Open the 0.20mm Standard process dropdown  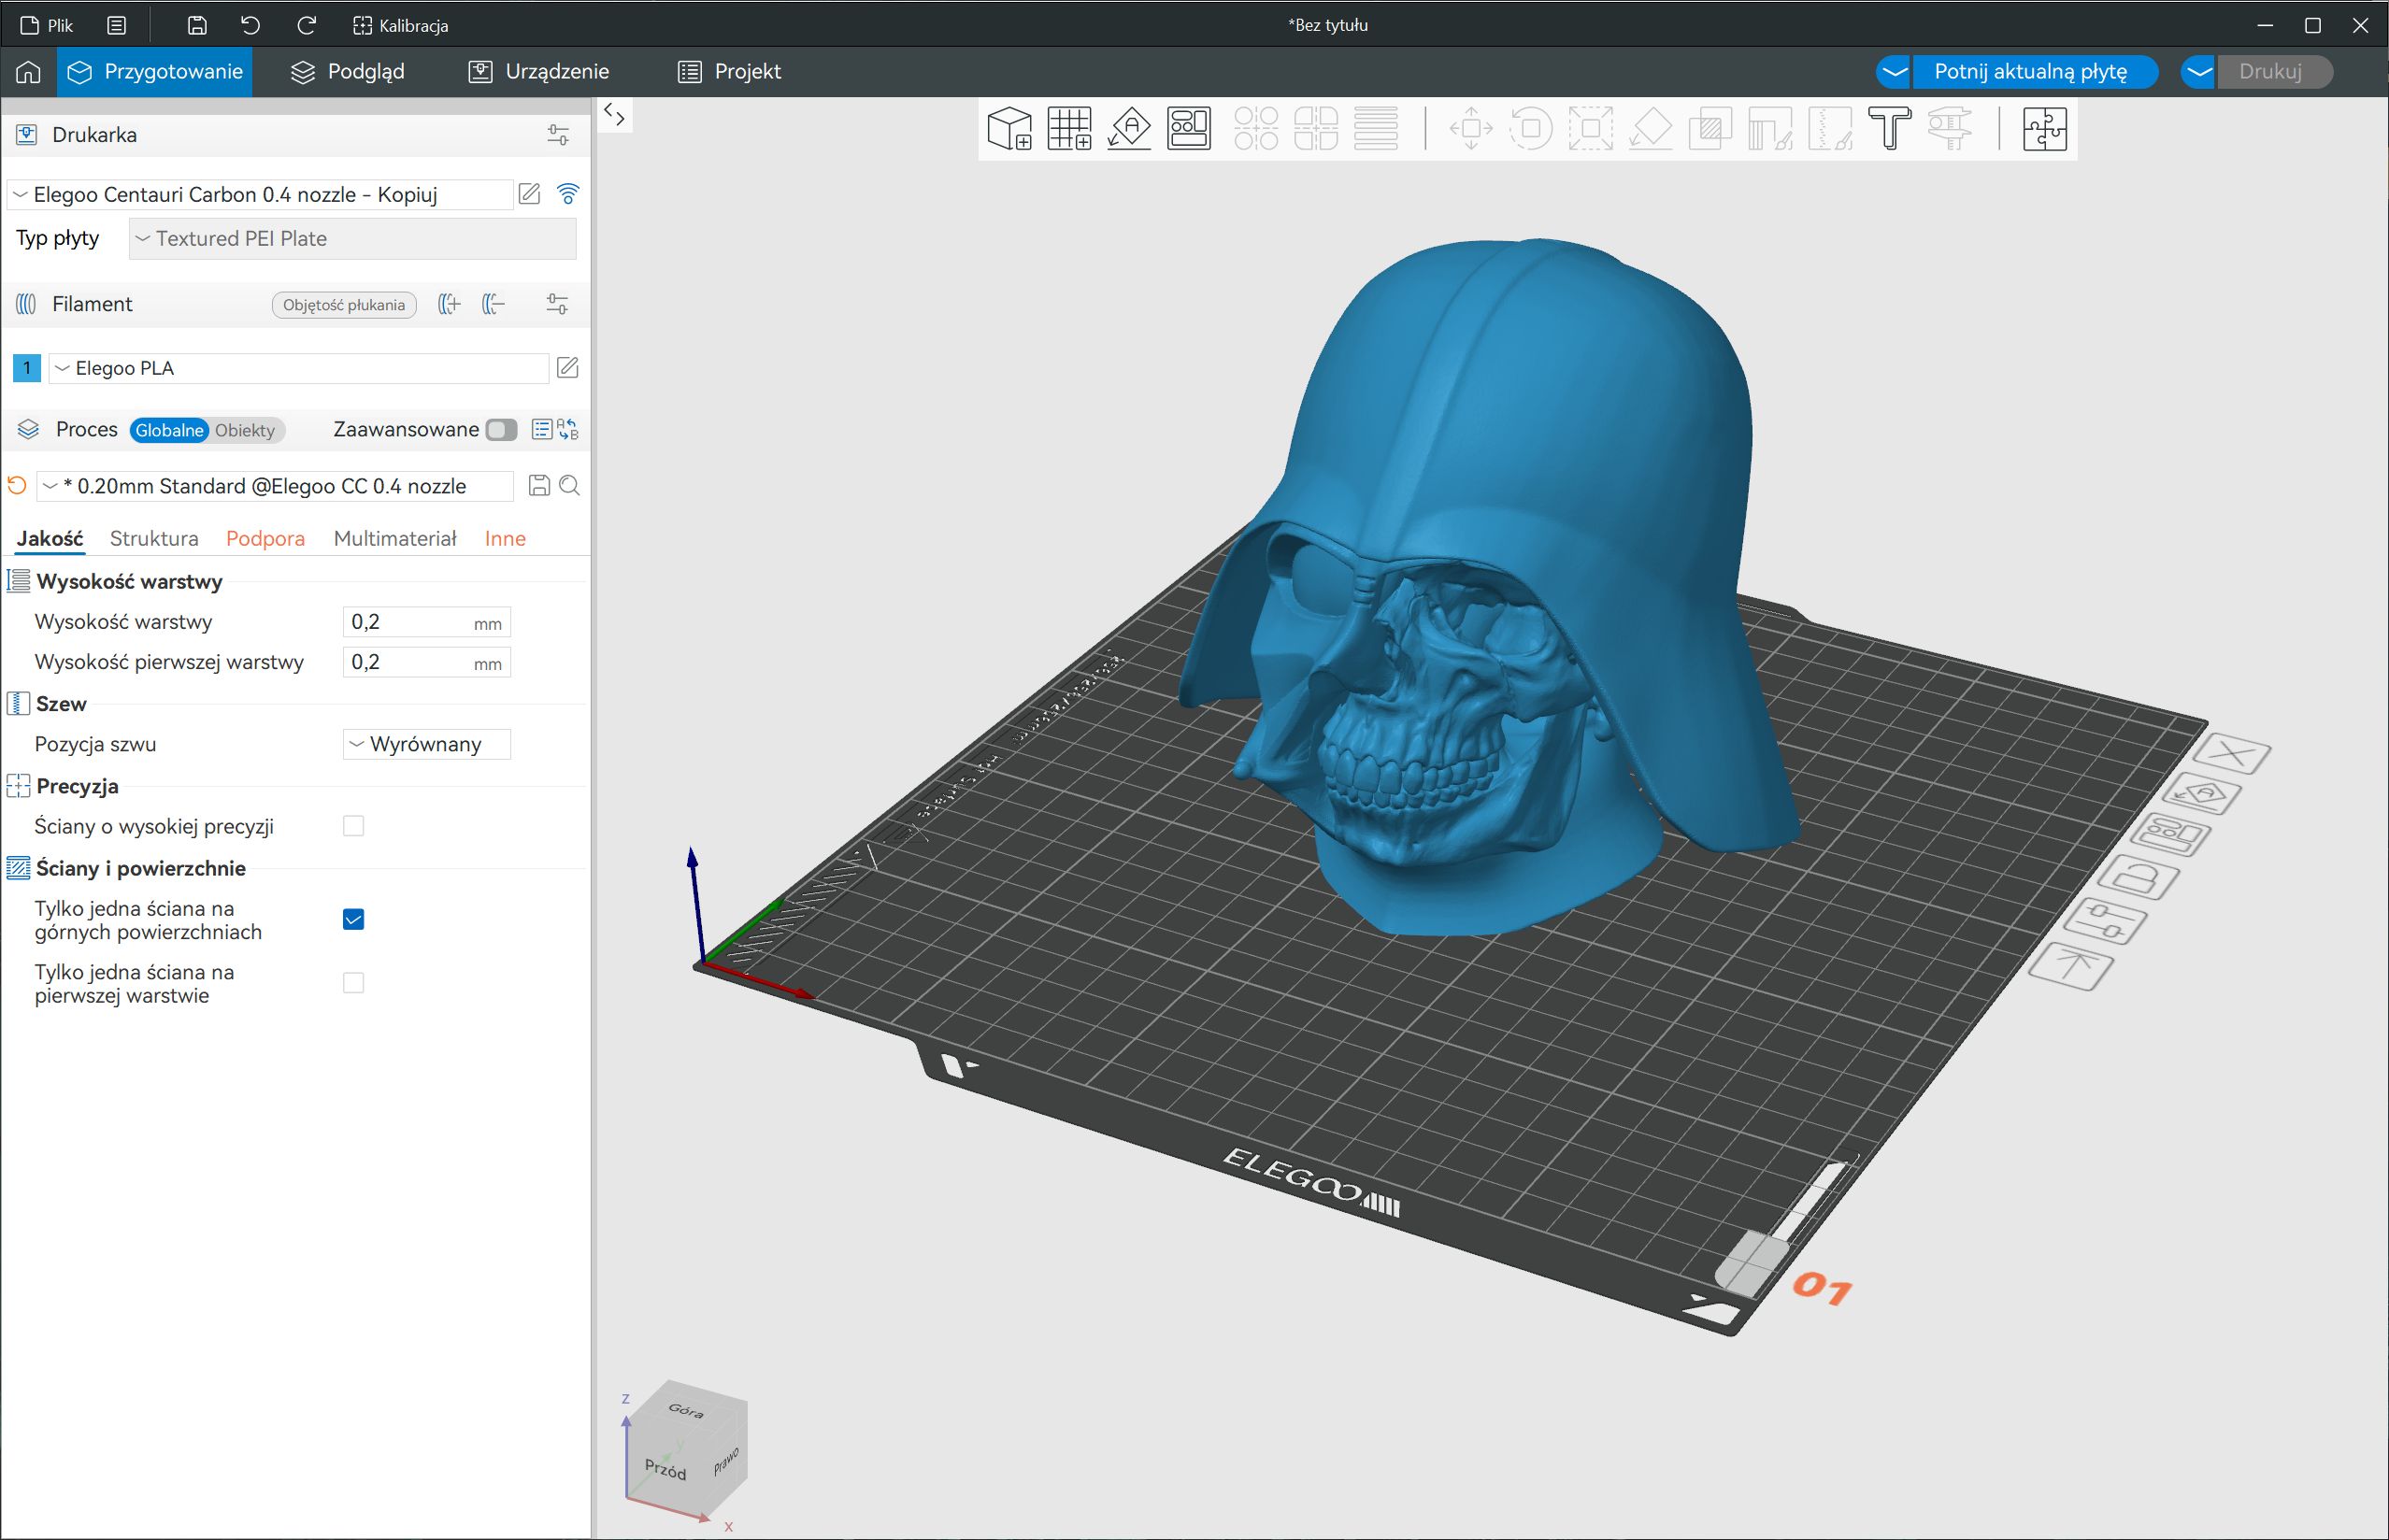(275, 486)
